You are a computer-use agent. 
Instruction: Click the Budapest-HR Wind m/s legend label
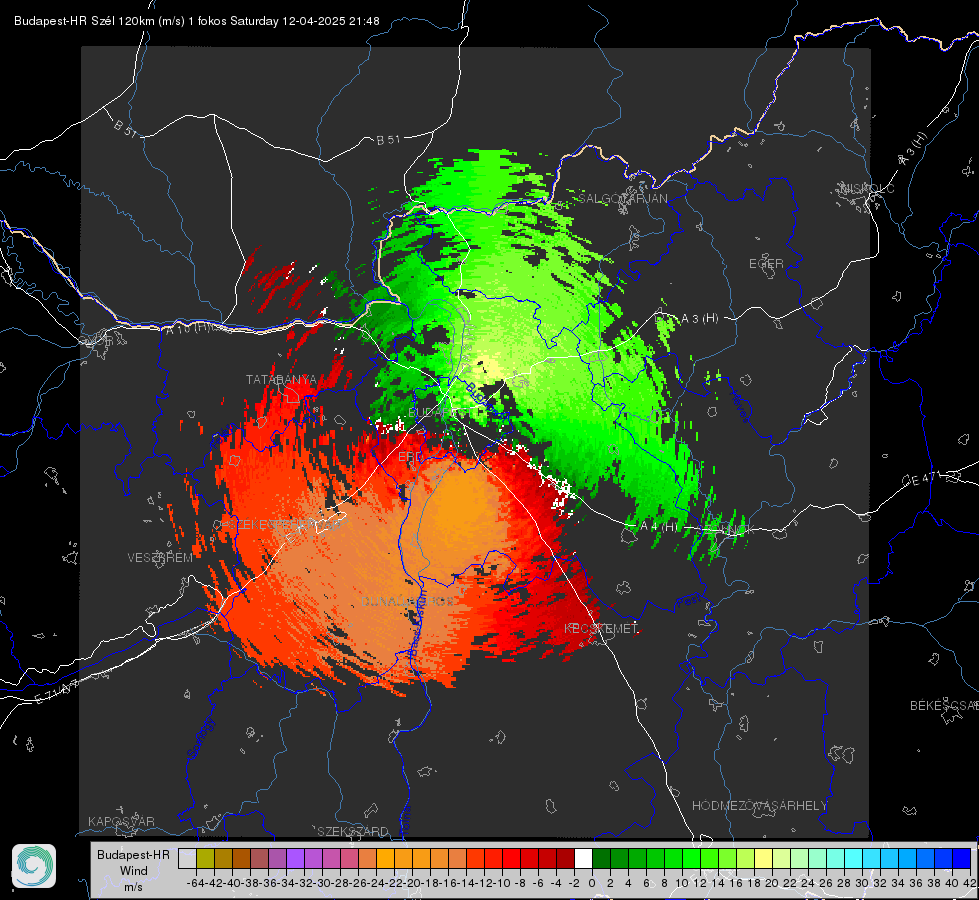pyautogui.click(x=133, y=871)
